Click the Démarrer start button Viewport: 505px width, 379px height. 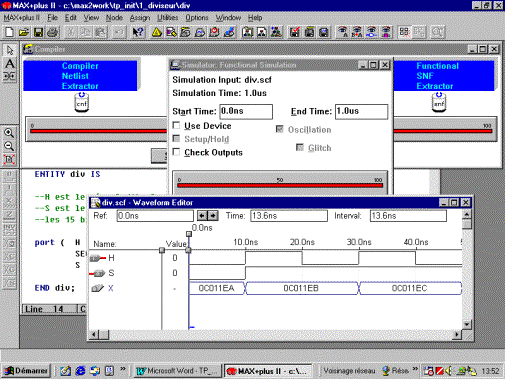click(26, 371)
